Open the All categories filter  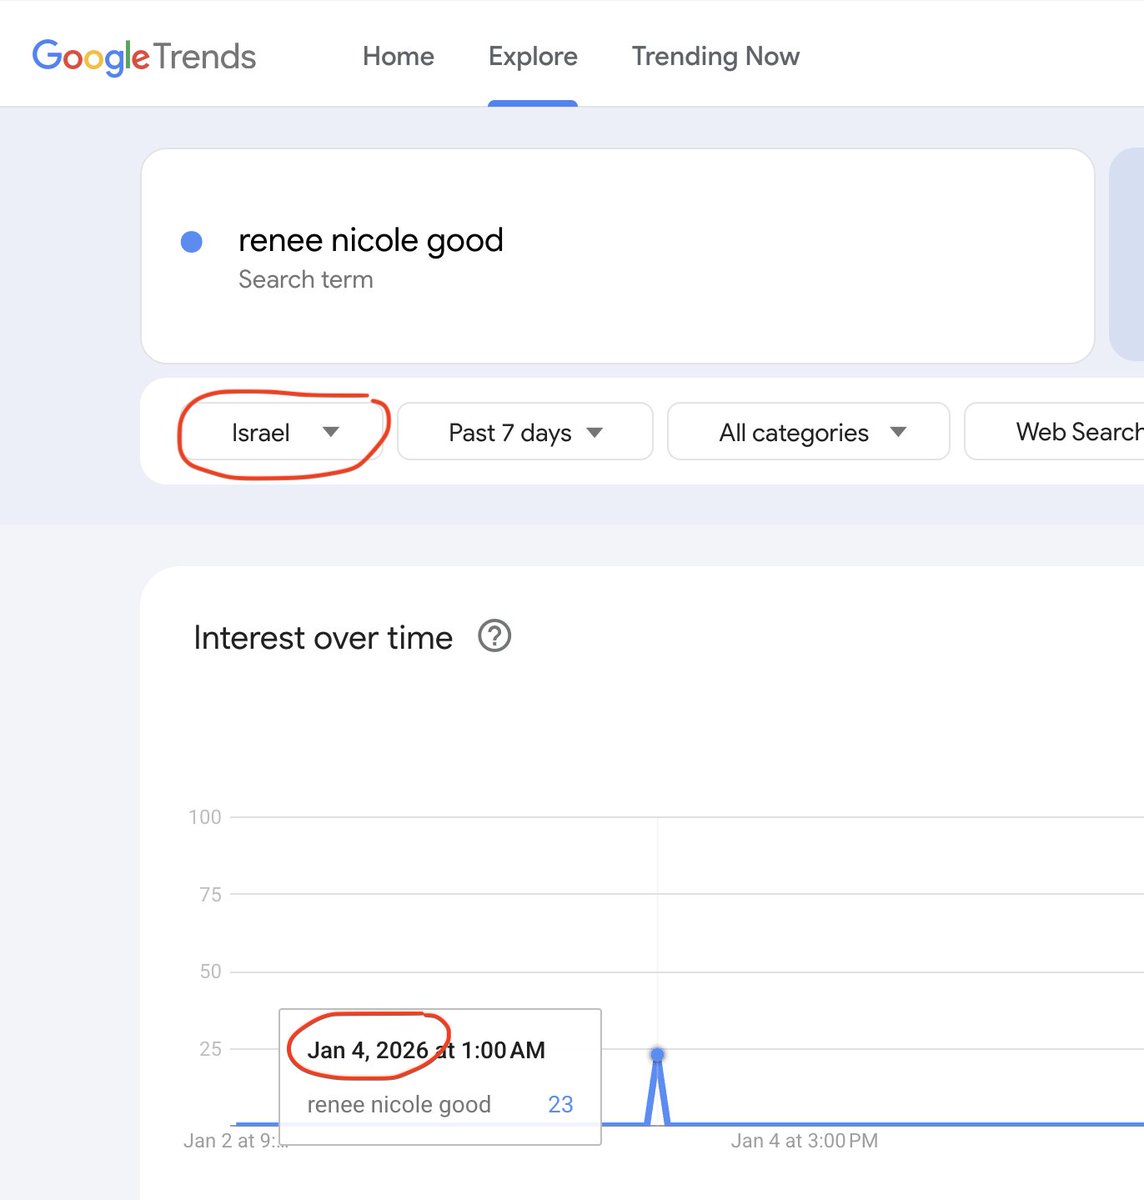click(808, 432)
